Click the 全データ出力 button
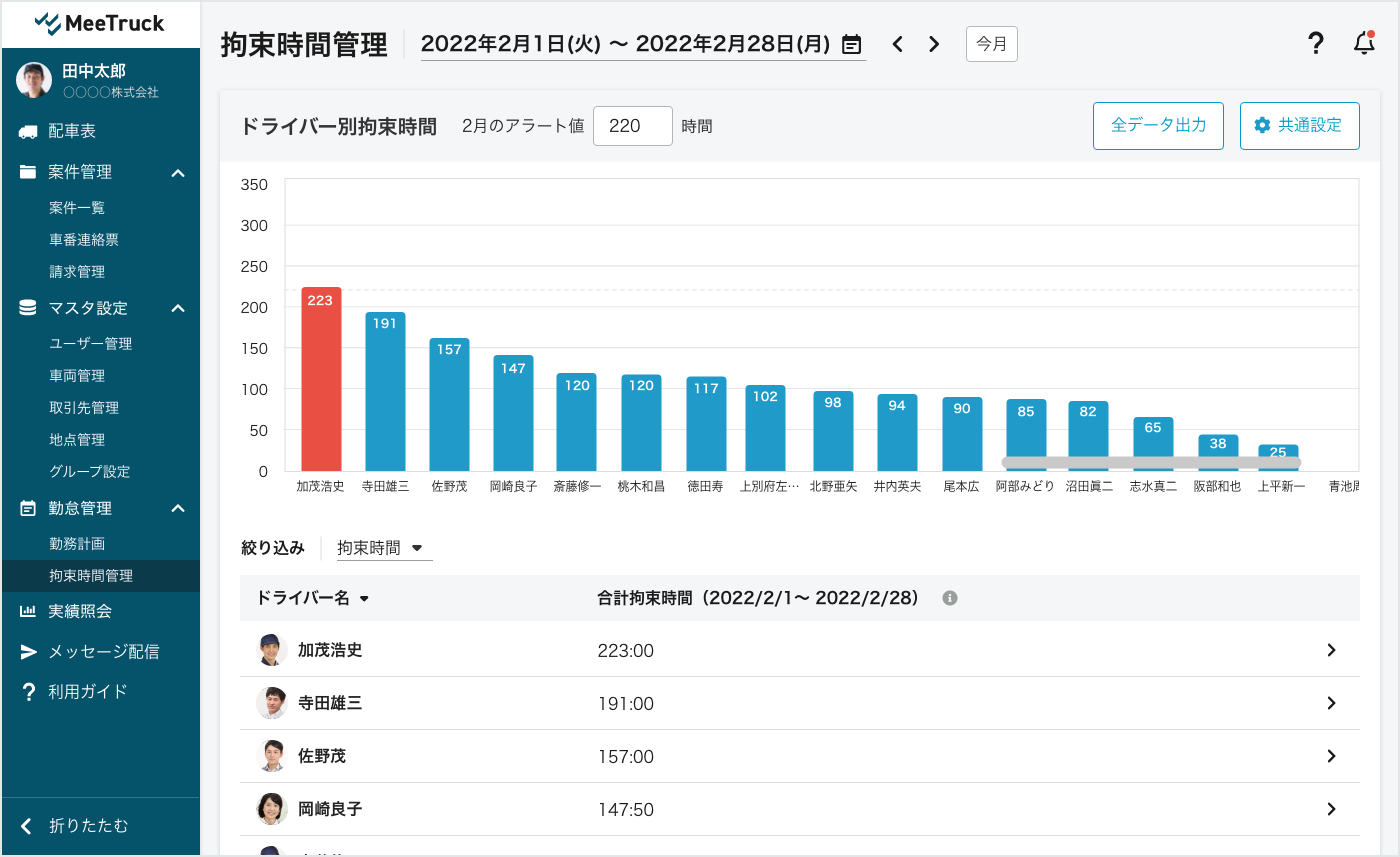The image size is (1400, 857). [1158, 126]
